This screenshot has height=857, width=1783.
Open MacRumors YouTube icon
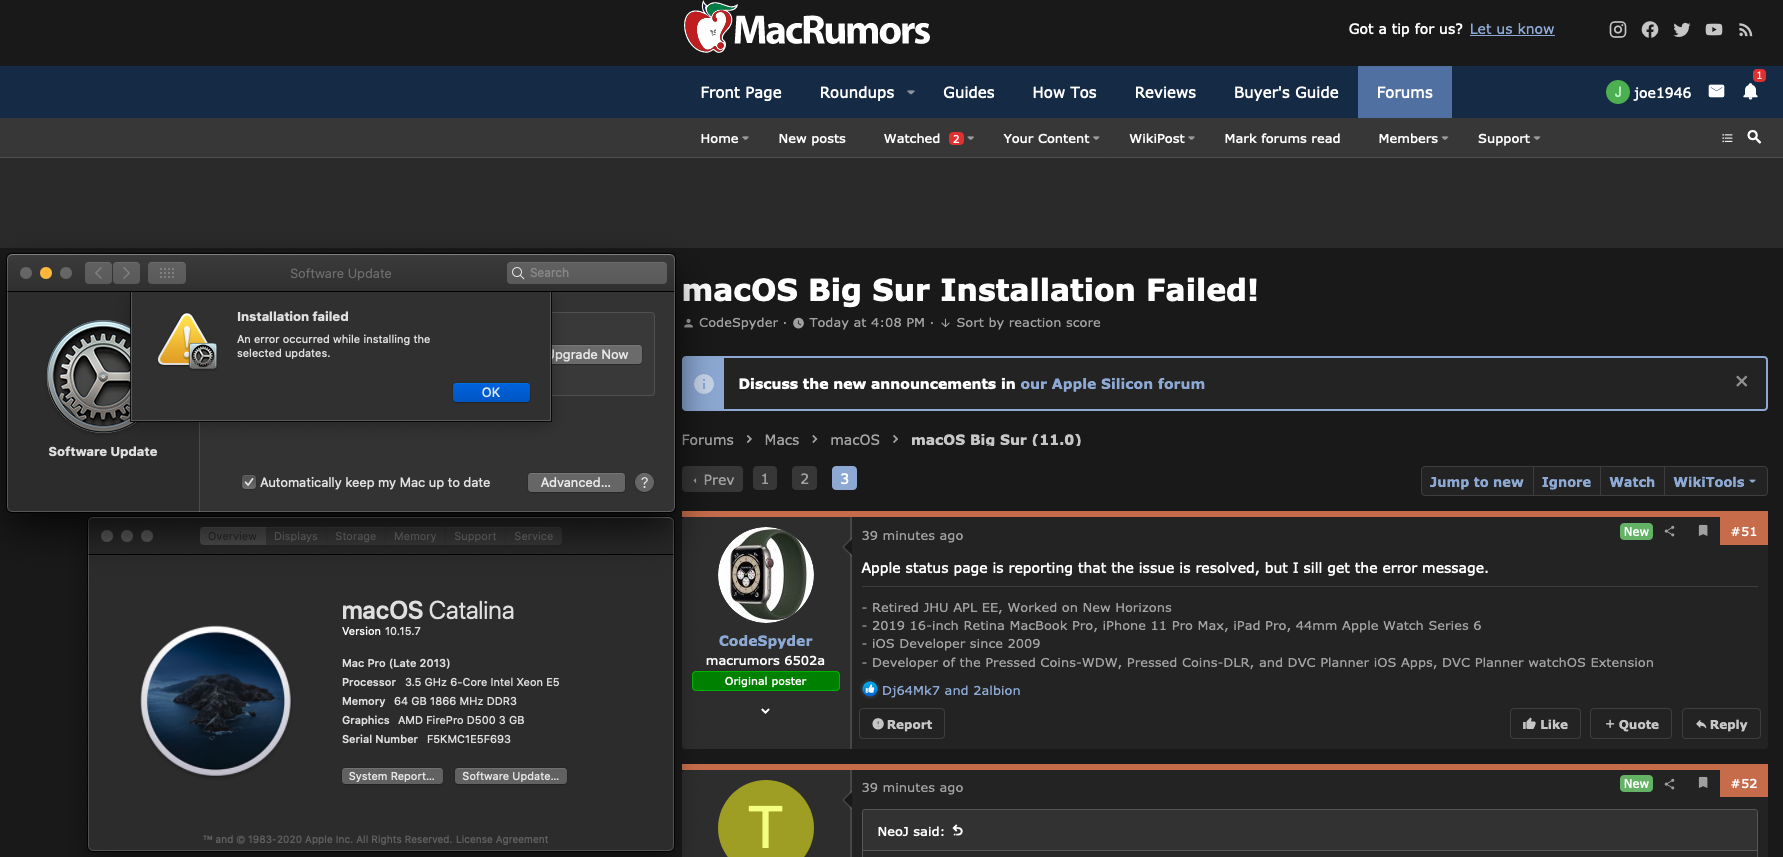point(1713,30)
